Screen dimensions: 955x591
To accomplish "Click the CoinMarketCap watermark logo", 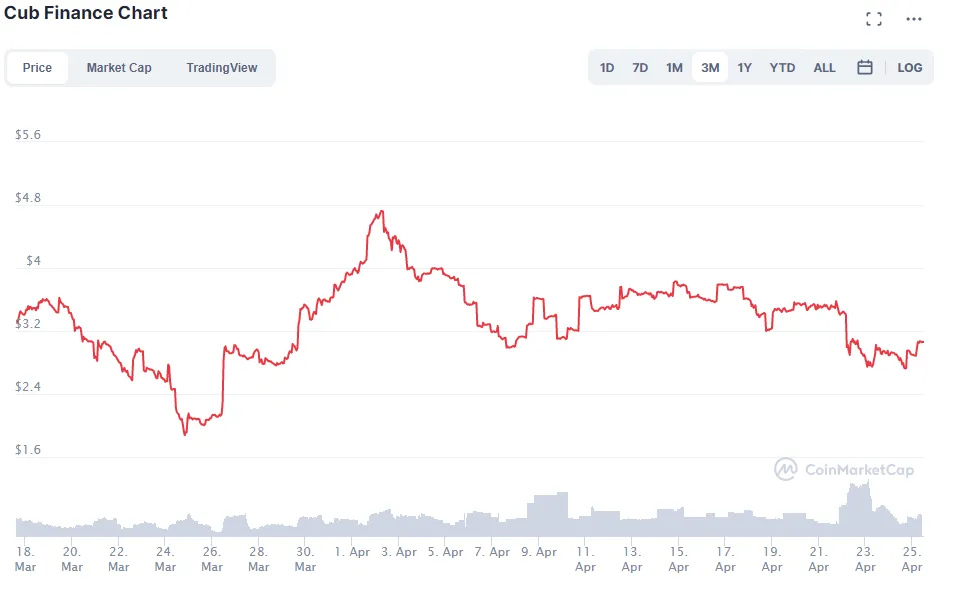I will click(845, 469).
